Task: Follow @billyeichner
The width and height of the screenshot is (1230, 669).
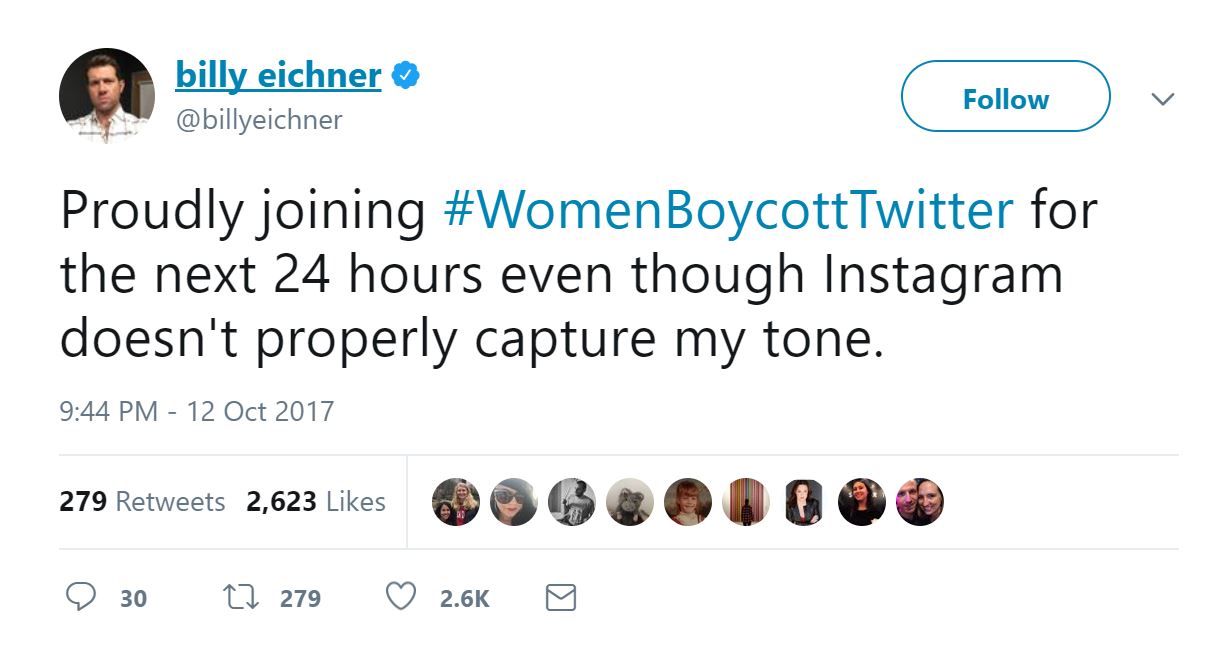Action: 1005,97
